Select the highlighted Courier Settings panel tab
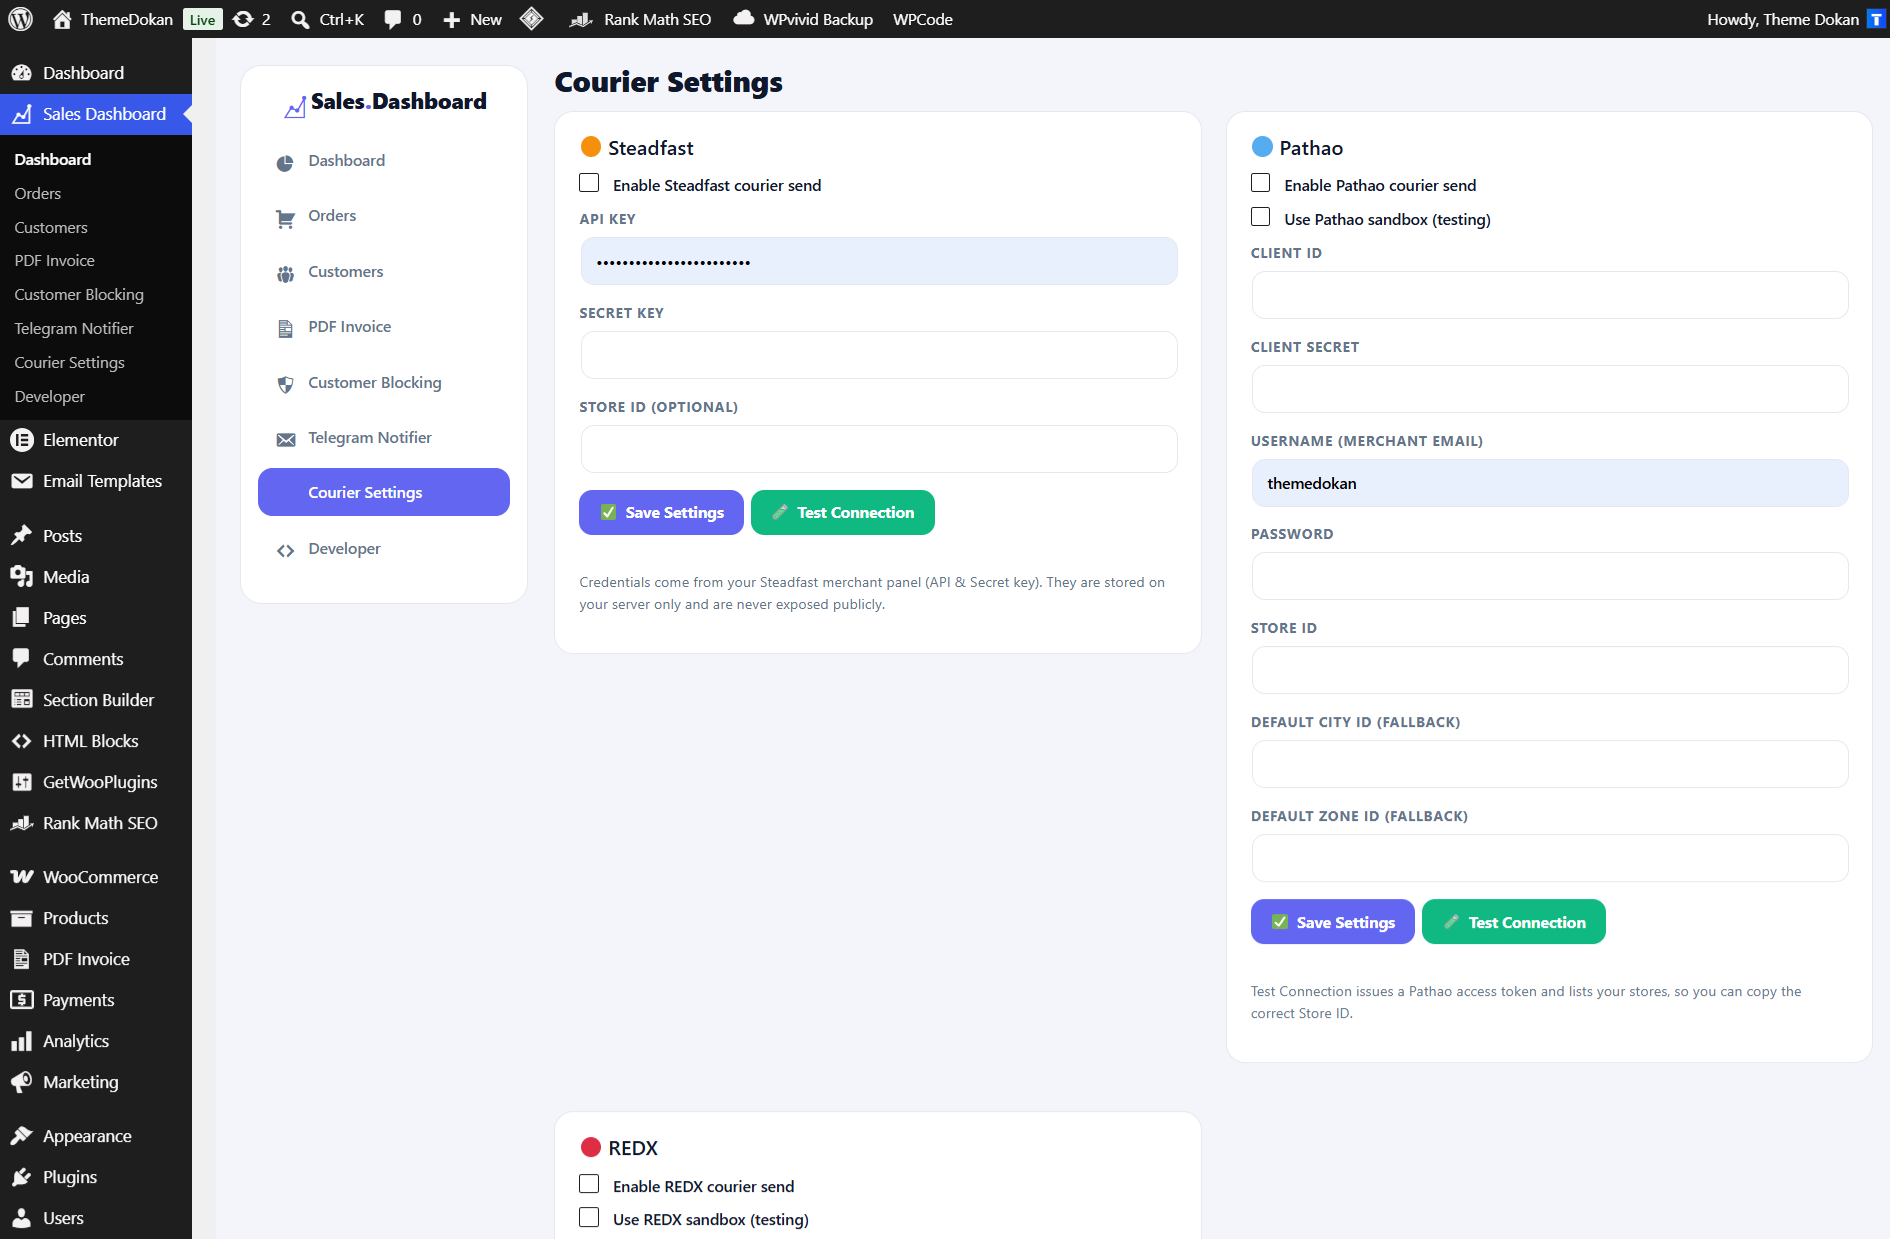The width and height of the screenshot is (1890, 1239). [x=384, y=492]
